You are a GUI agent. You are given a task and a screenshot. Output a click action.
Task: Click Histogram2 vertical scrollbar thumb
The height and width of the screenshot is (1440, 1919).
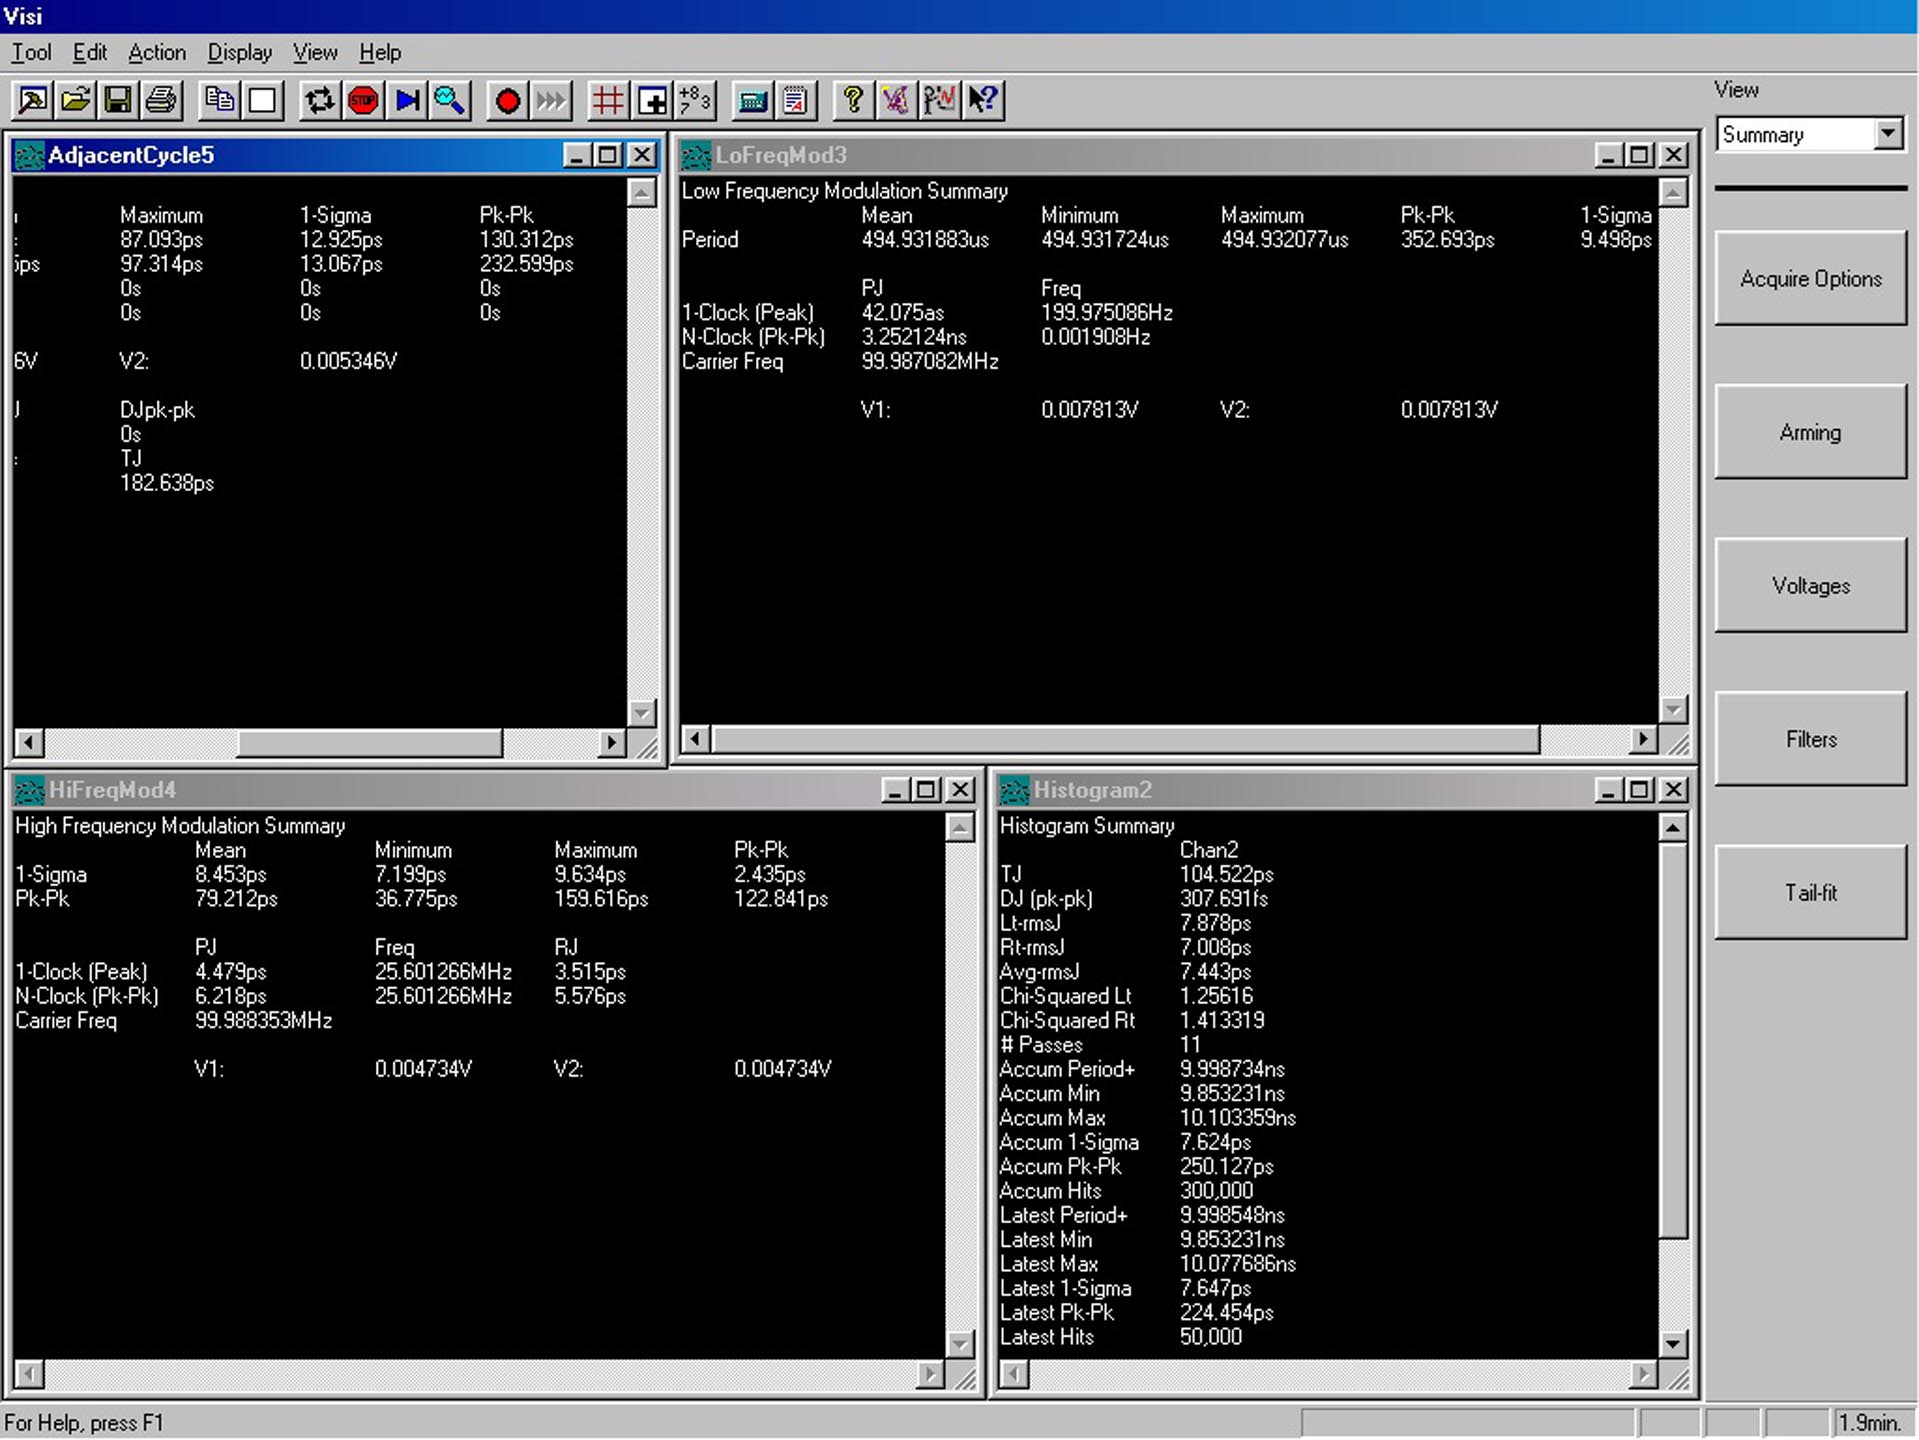click(x=1673, y=1042)
